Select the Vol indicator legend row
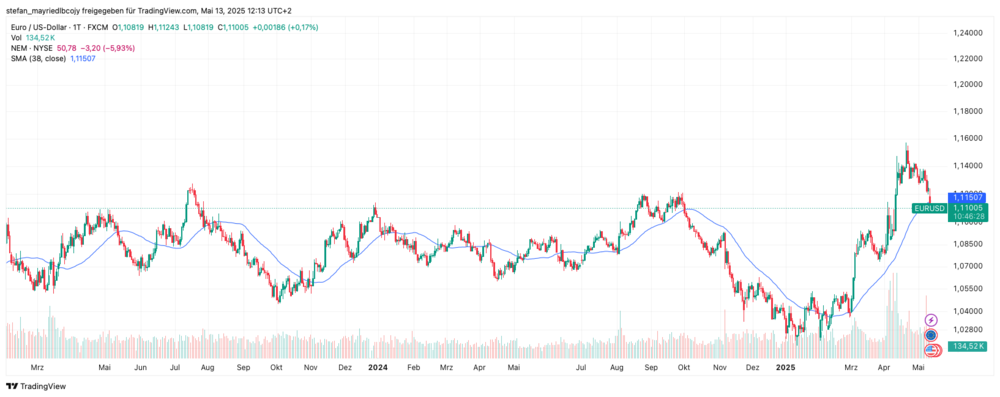 coord(34,38)
